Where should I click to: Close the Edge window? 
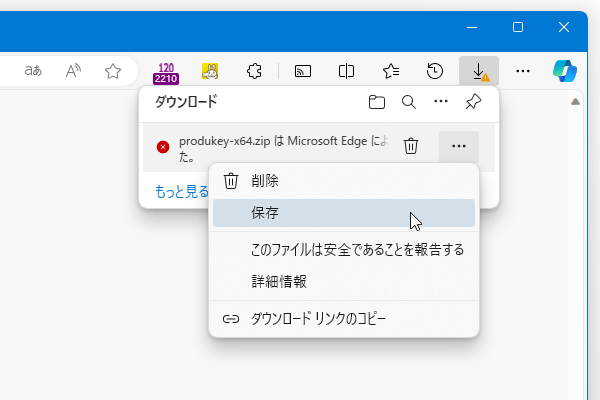click(564, 27)
